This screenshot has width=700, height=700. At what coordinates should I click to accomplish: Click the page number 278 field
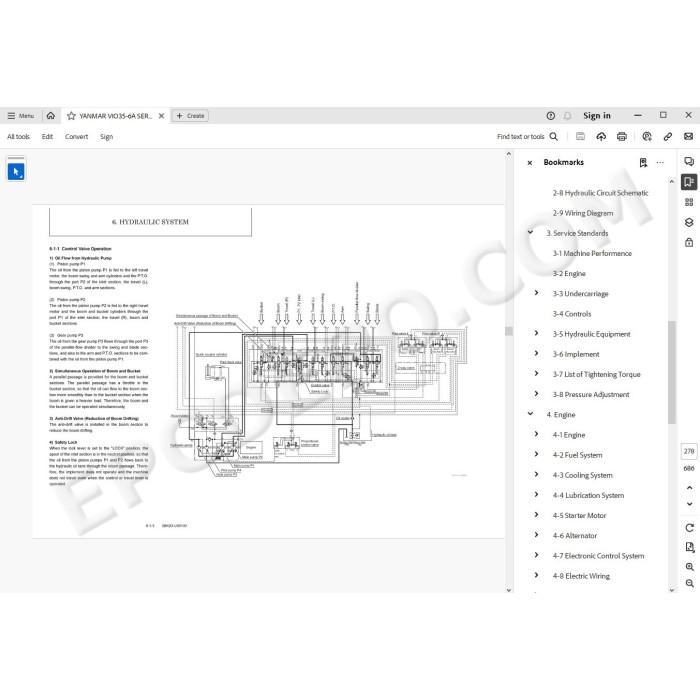click(x=689, y=451)
